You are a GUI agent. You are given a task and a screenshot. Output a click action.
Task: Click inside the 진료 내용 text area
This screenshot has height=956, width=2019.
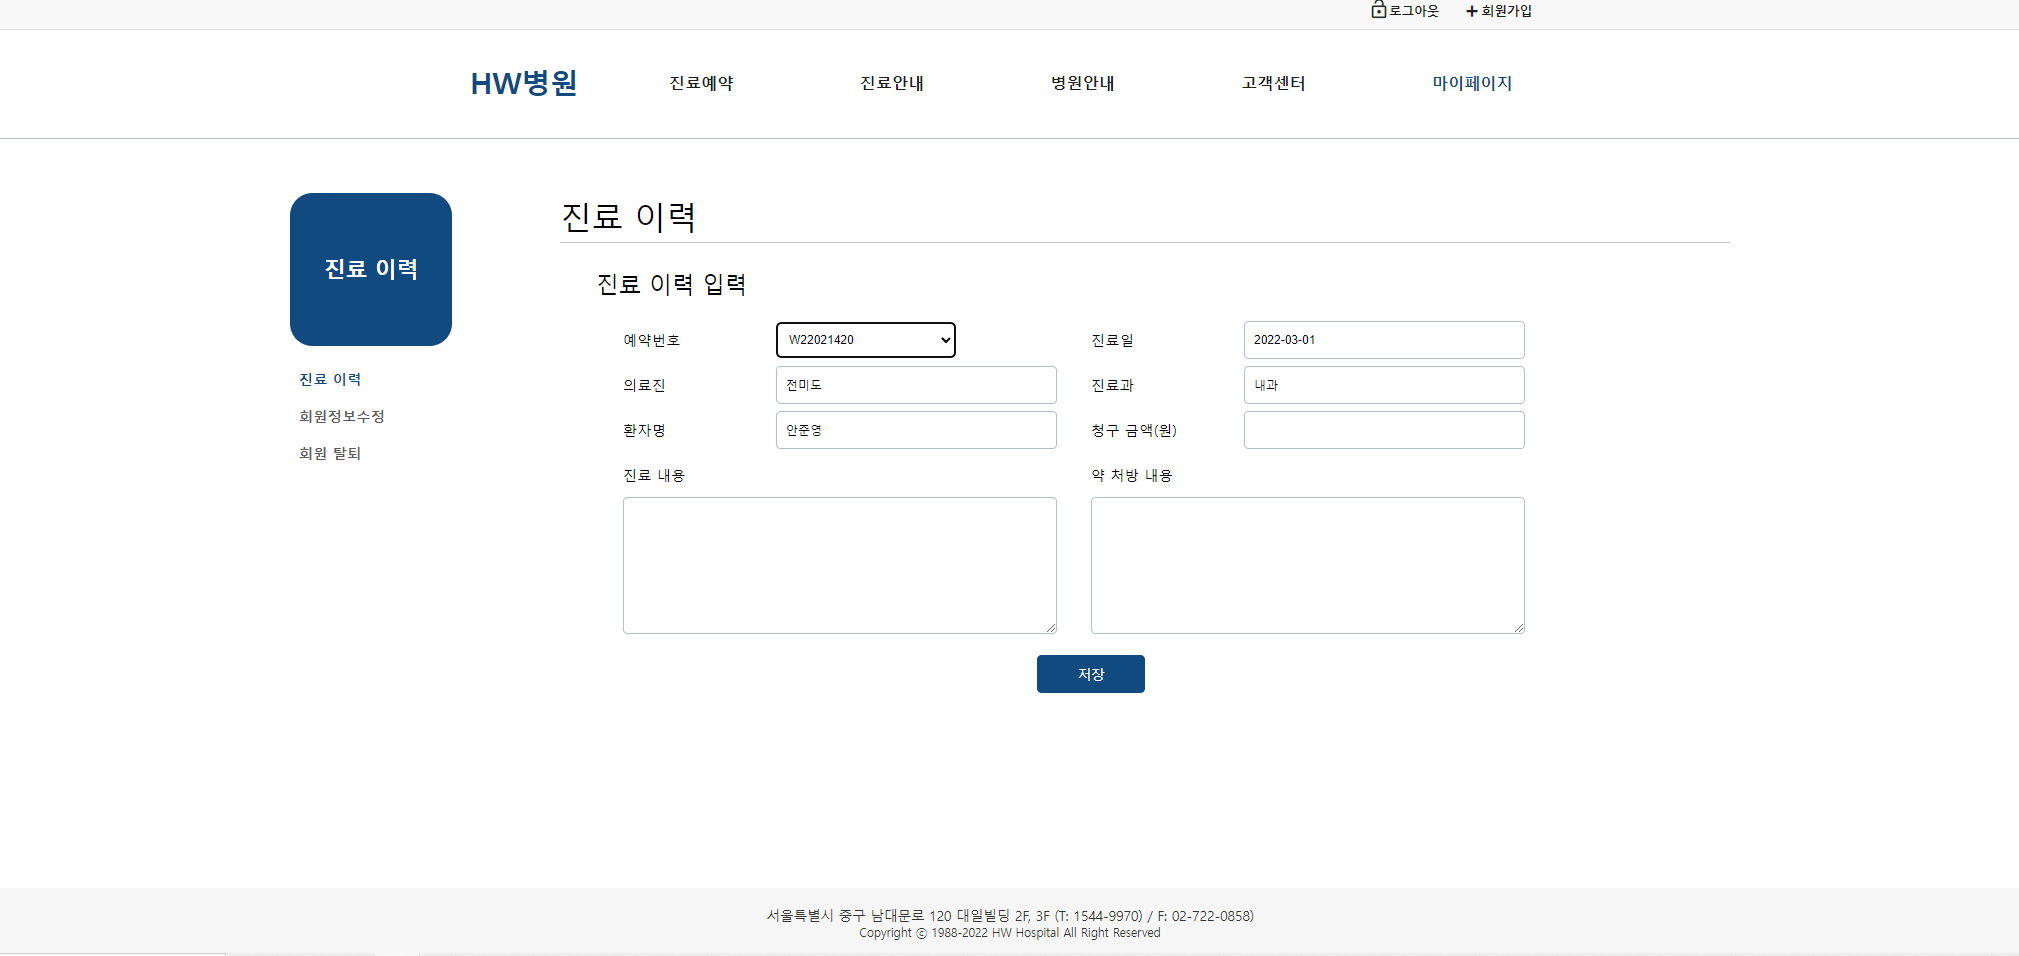839,565
